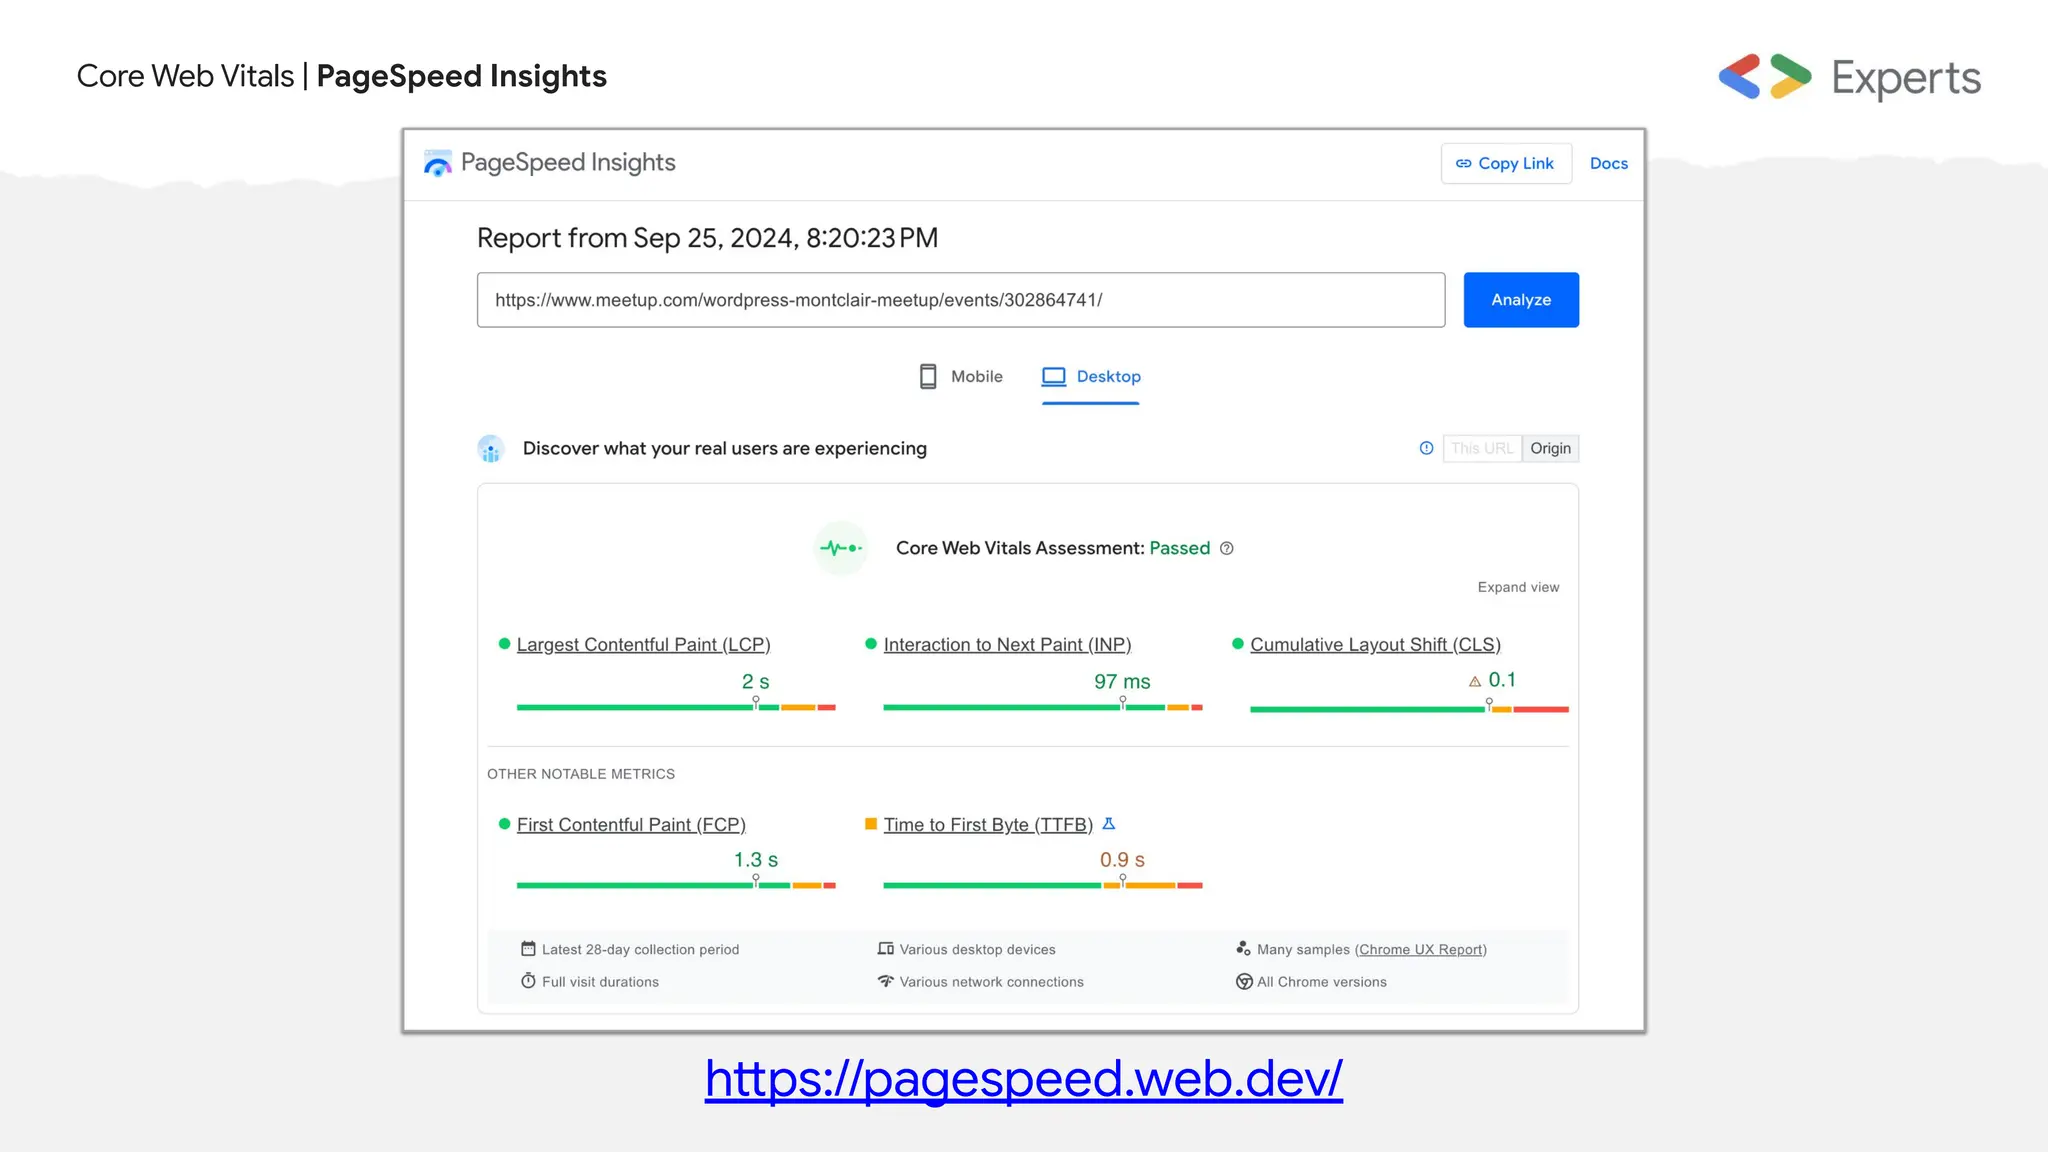This screenshot has height=1152, width=2048.
Task: Click the '2 s' LCP value
Action: point(755,681)
